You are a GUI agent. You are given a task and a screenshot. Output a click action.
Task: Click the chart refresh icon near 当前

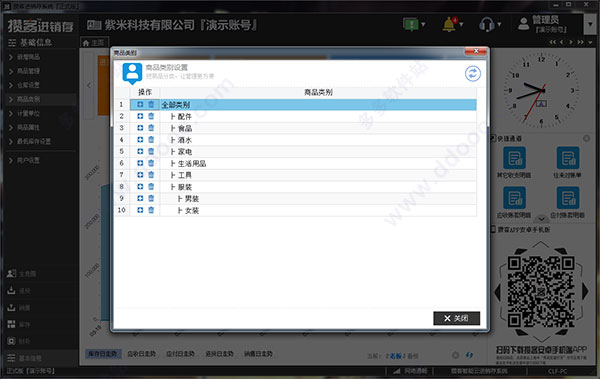click(469, 355)
